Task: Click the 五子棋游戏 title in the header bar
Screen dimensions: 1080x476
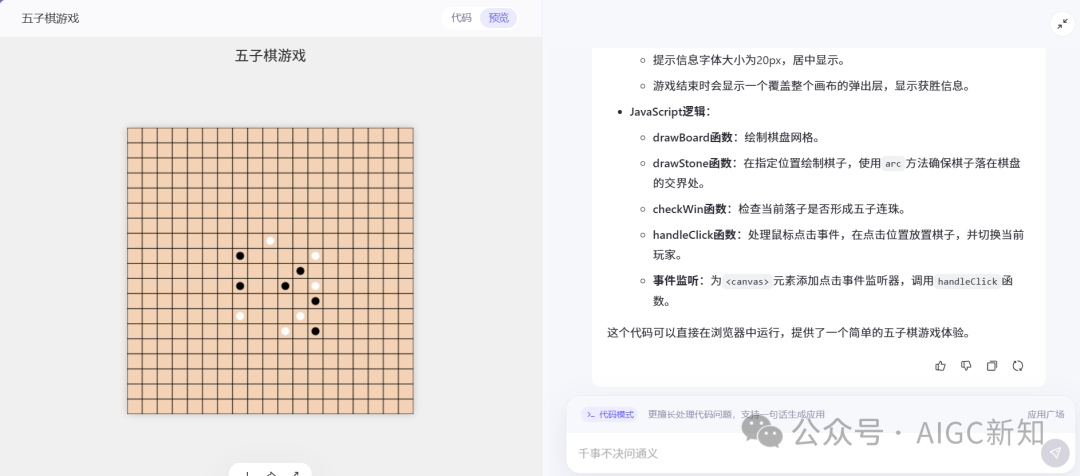Action: (50, 19)
